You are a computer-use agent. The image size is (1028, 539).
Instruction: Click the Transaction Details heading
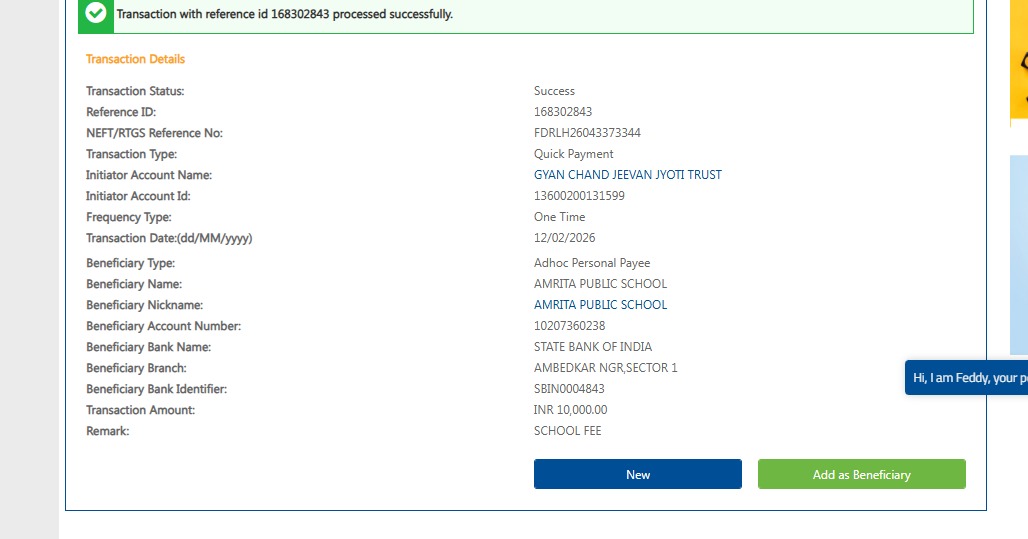(x=135, y=59)
